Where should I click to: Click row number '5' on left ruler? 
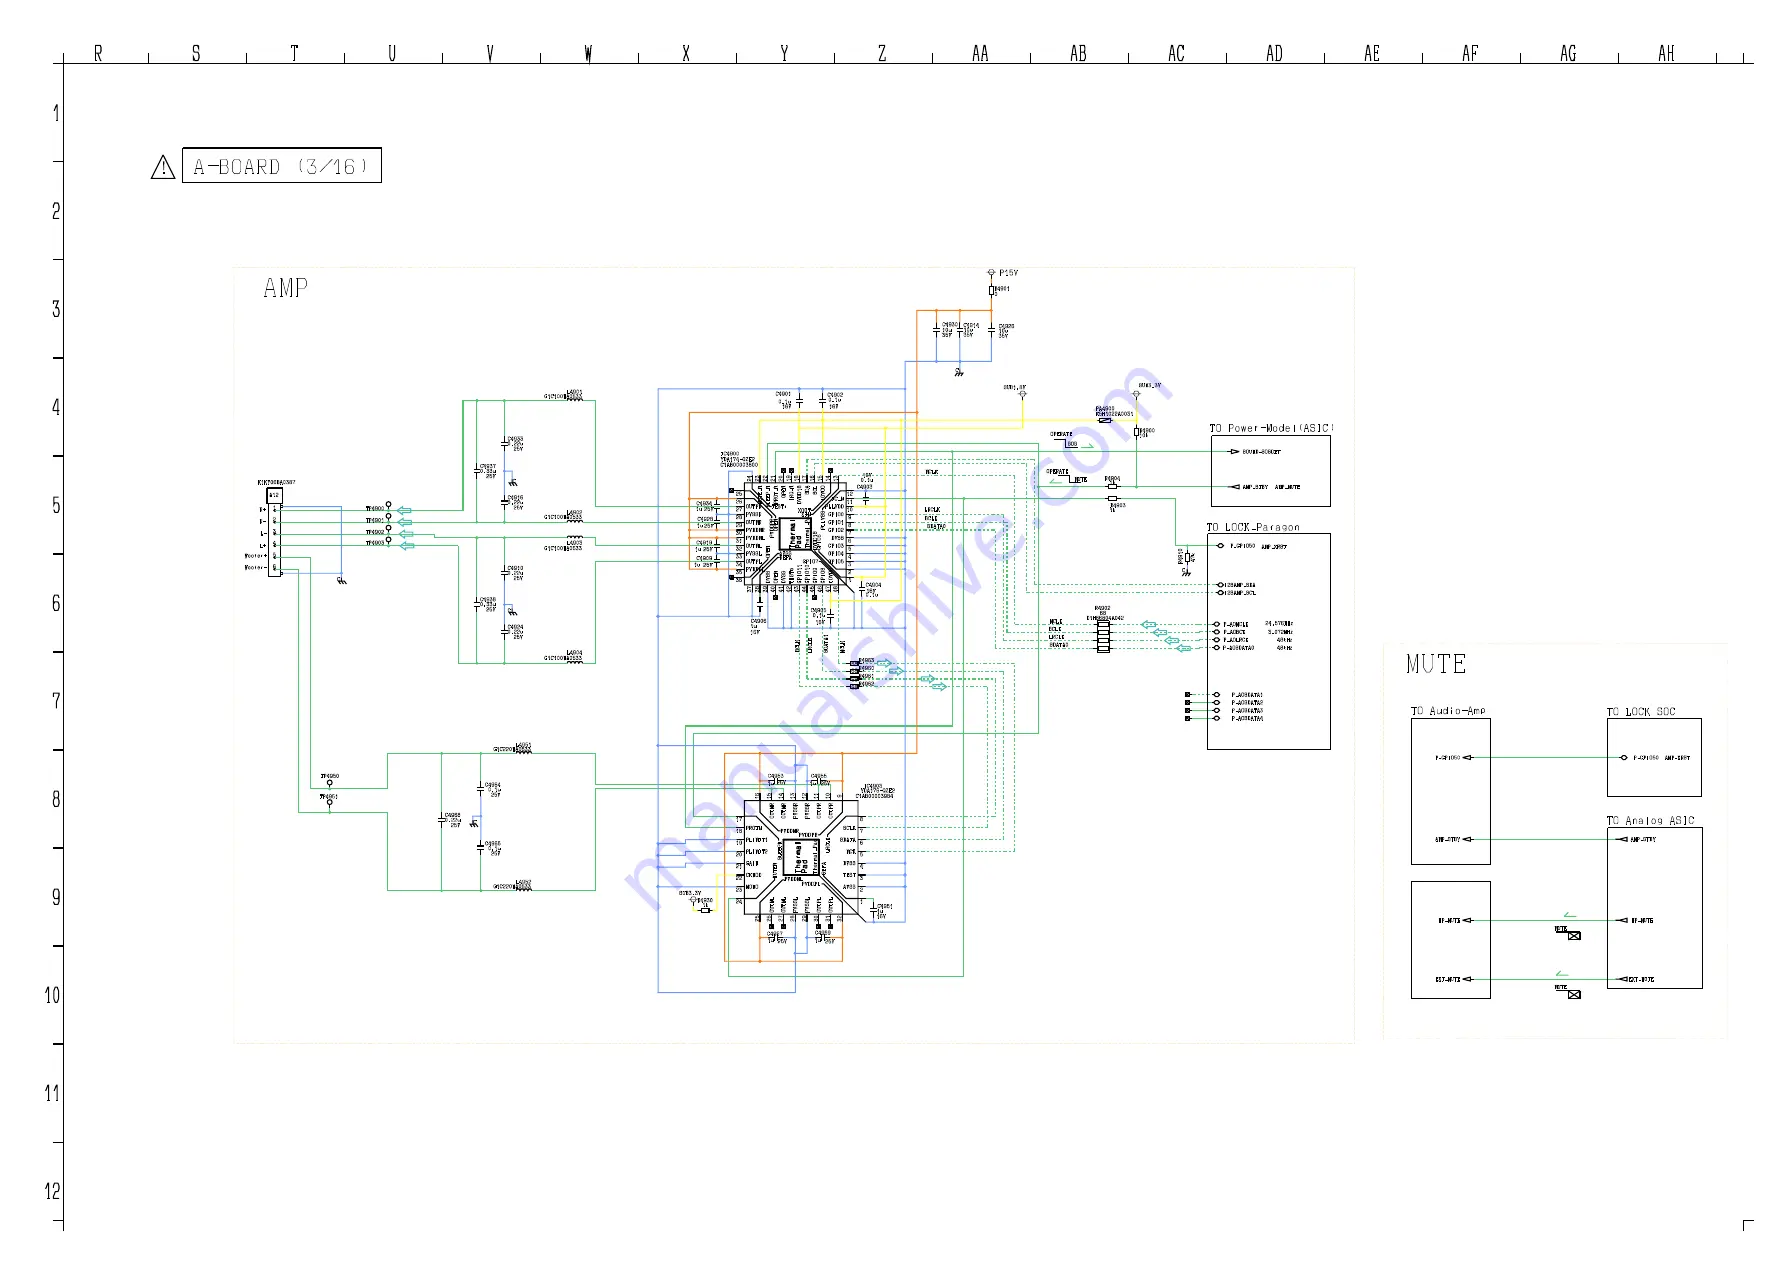pos(56,505)
